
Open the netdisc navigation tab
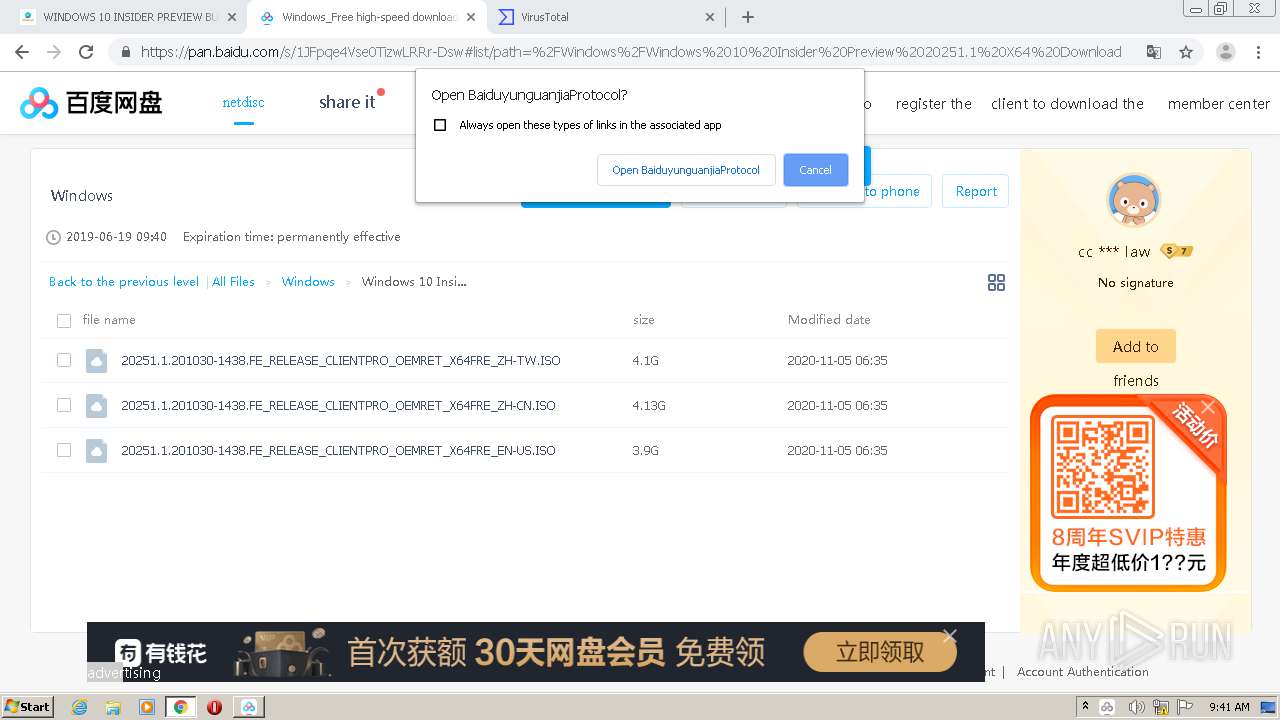click(243, 102)
